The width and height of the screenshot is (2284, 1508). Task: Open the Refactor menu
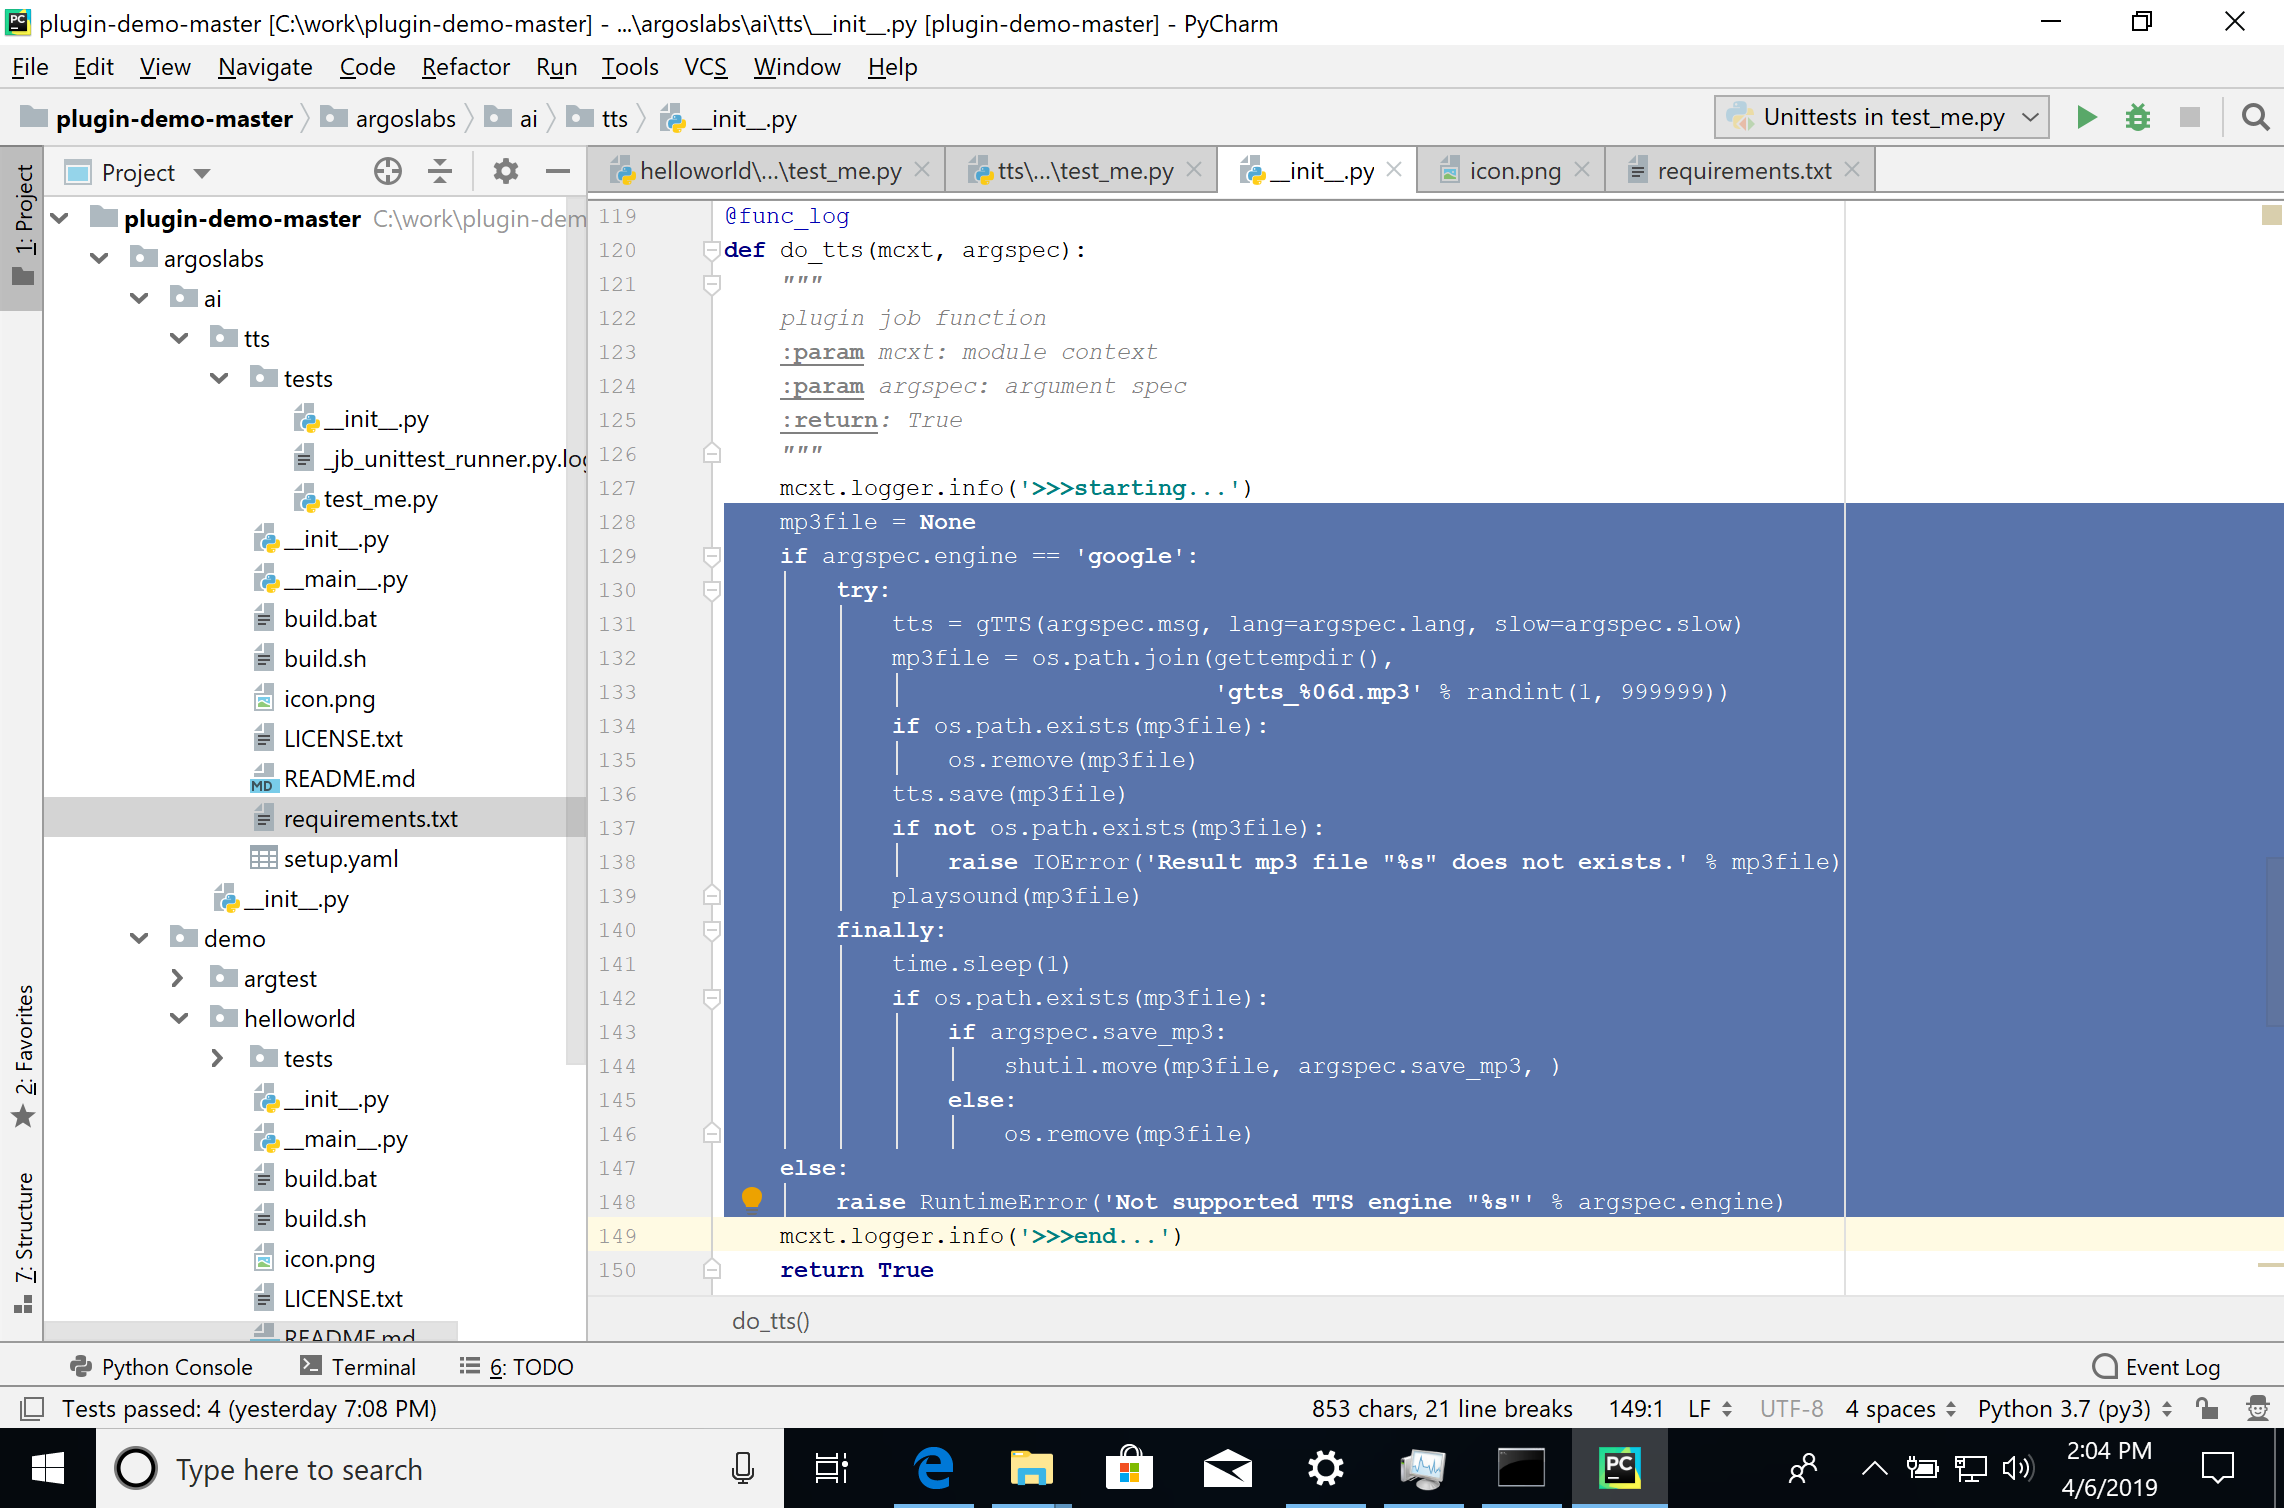point(465,67)
